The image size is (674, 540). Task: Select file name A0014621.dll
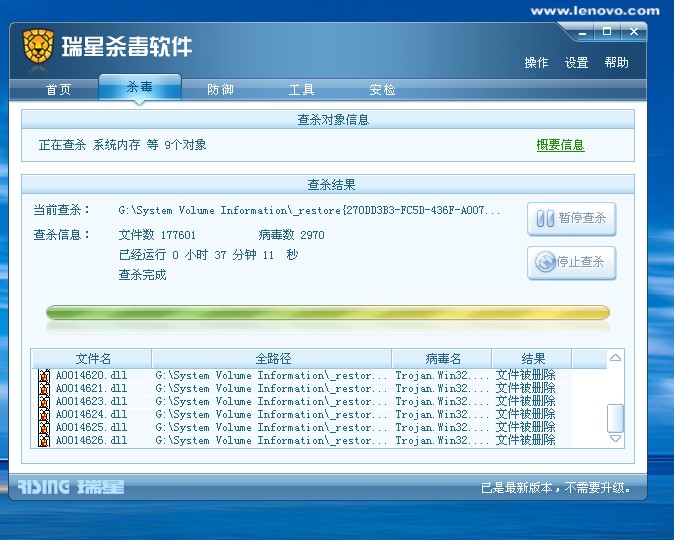tap(92, 389)
